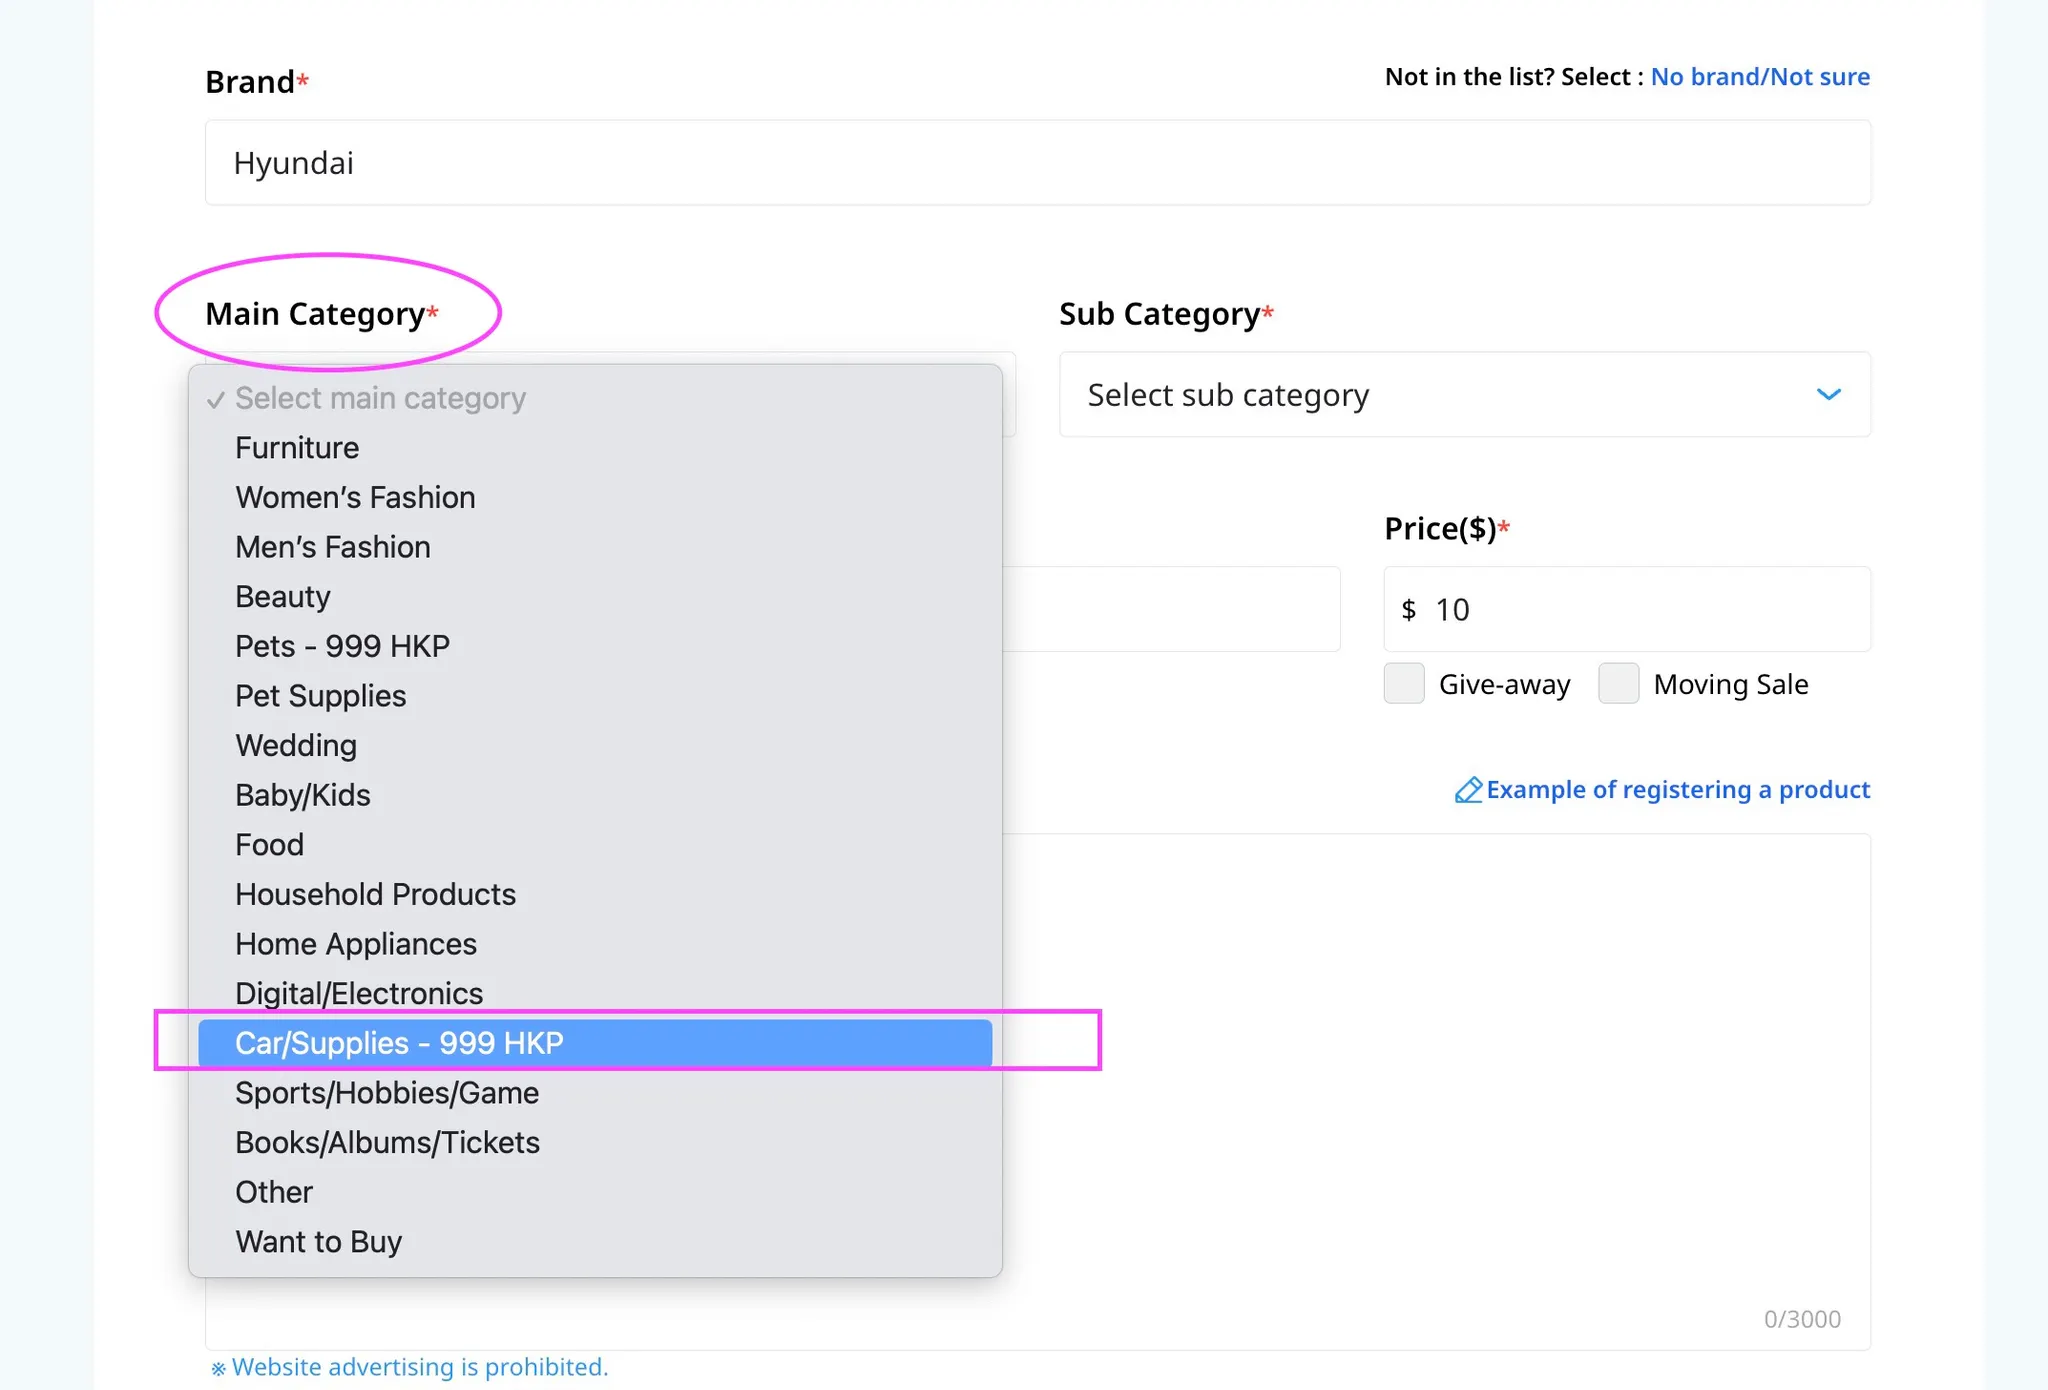Image resolution: width=2048 pixels, height=1390 pixels.
Task: Pick Women's Fashion category
Action: 355,498
